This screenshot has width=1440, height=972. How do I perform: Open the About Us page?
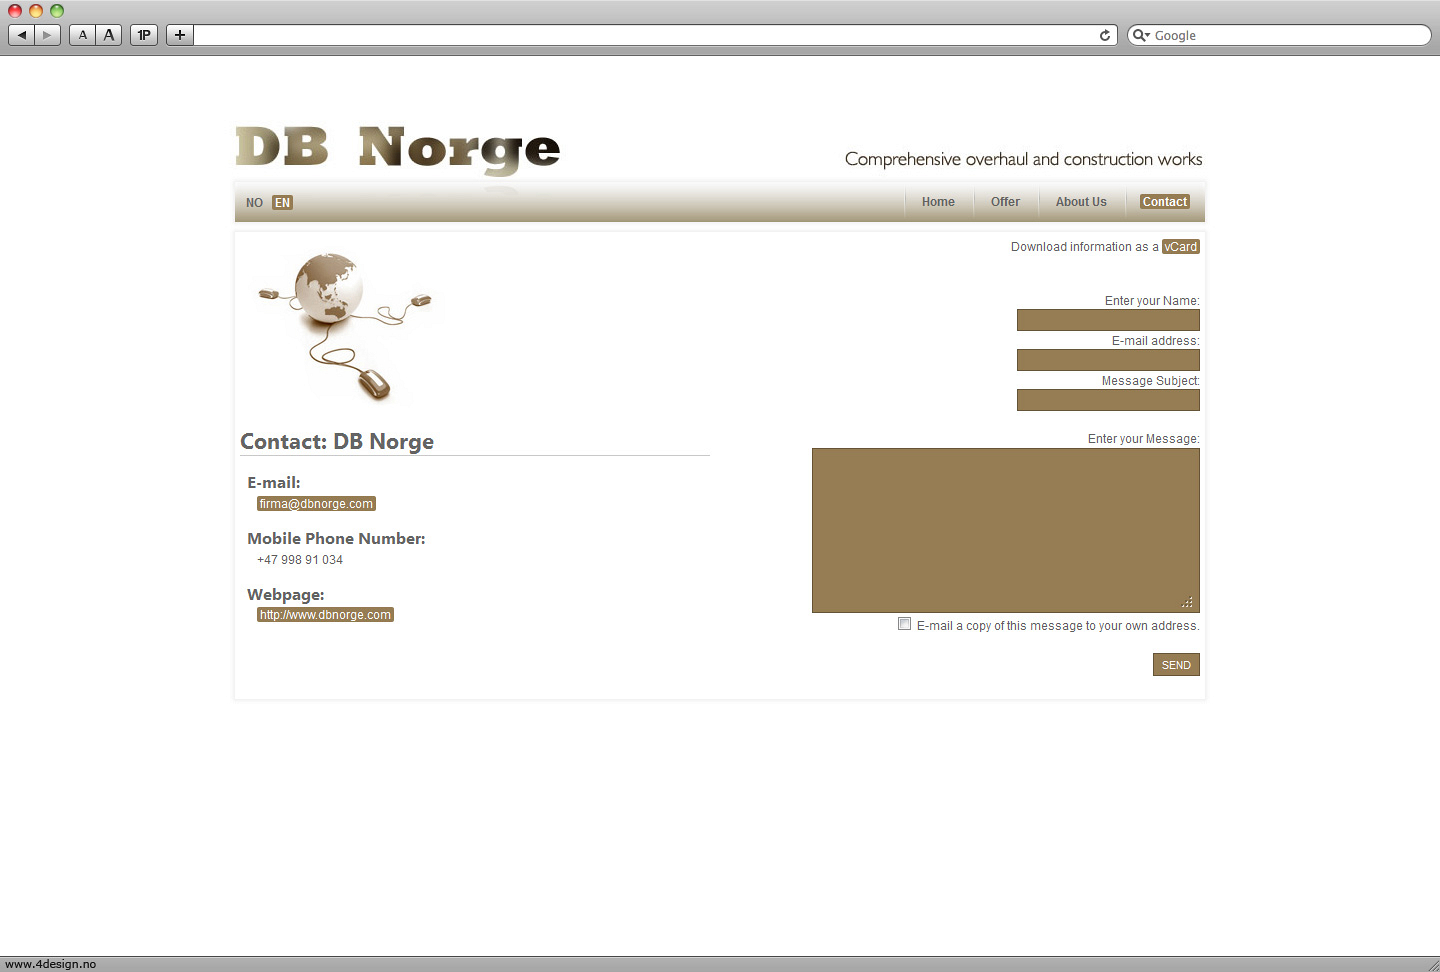pyautogui.click(x=1081, y=202)
